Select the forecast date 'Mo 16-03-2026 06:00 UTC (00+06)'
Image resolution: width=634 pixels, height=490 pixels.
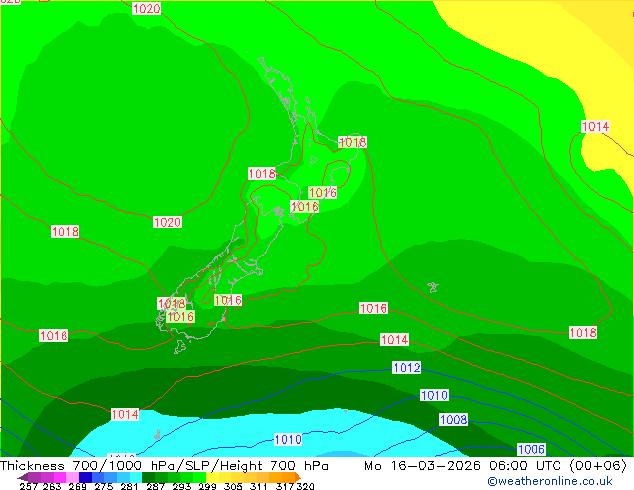tap(495, 466)
